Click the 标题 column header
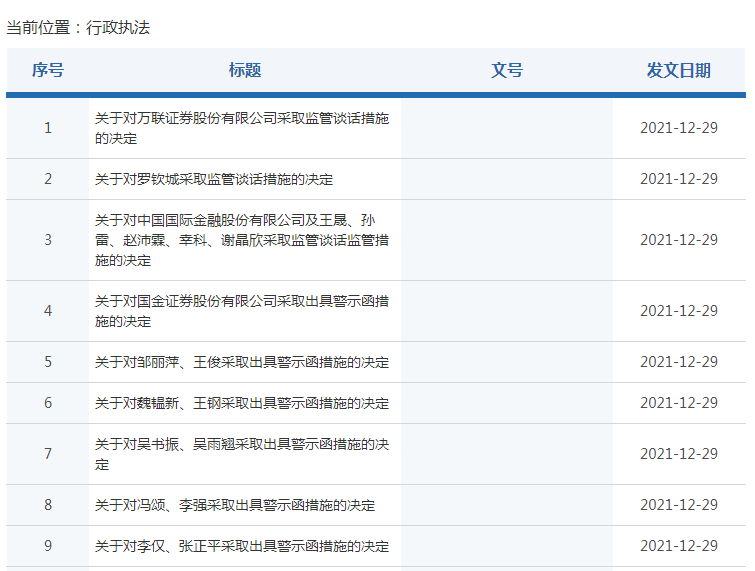 (244, 70)
